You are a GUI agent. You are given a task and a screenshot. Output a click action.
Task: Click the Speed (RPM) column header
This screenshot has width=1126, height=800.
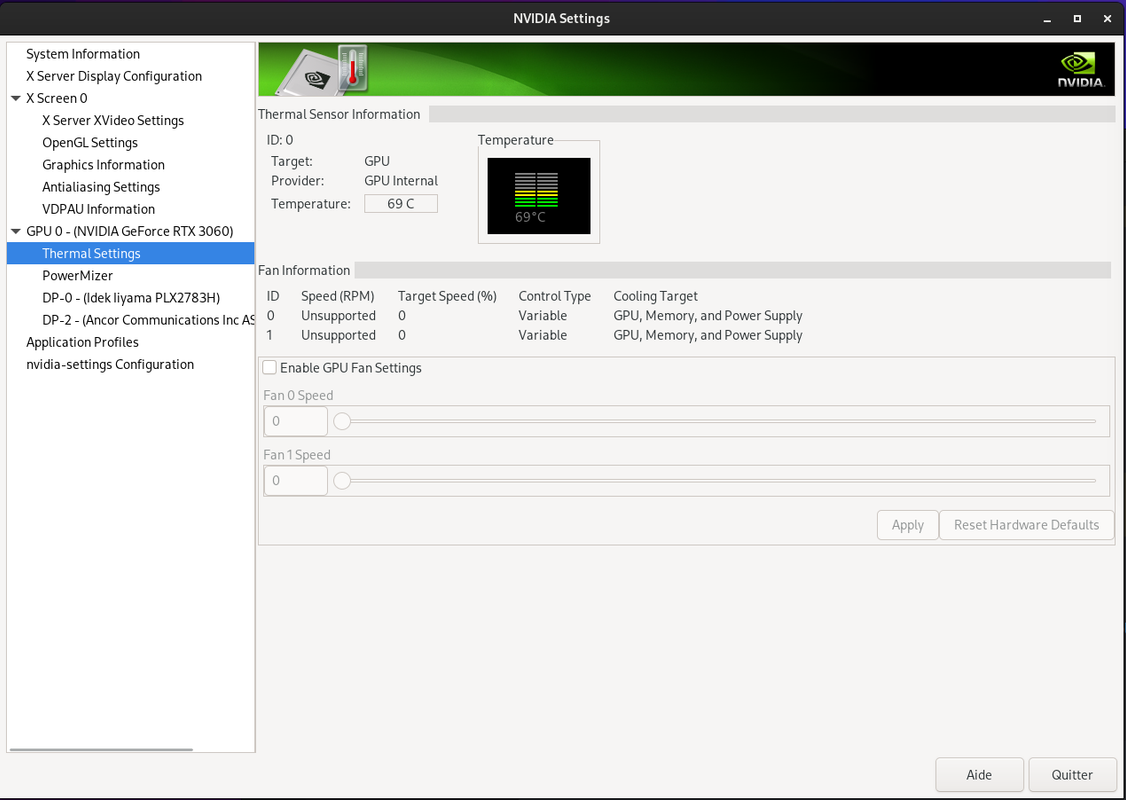click(338, 297)
